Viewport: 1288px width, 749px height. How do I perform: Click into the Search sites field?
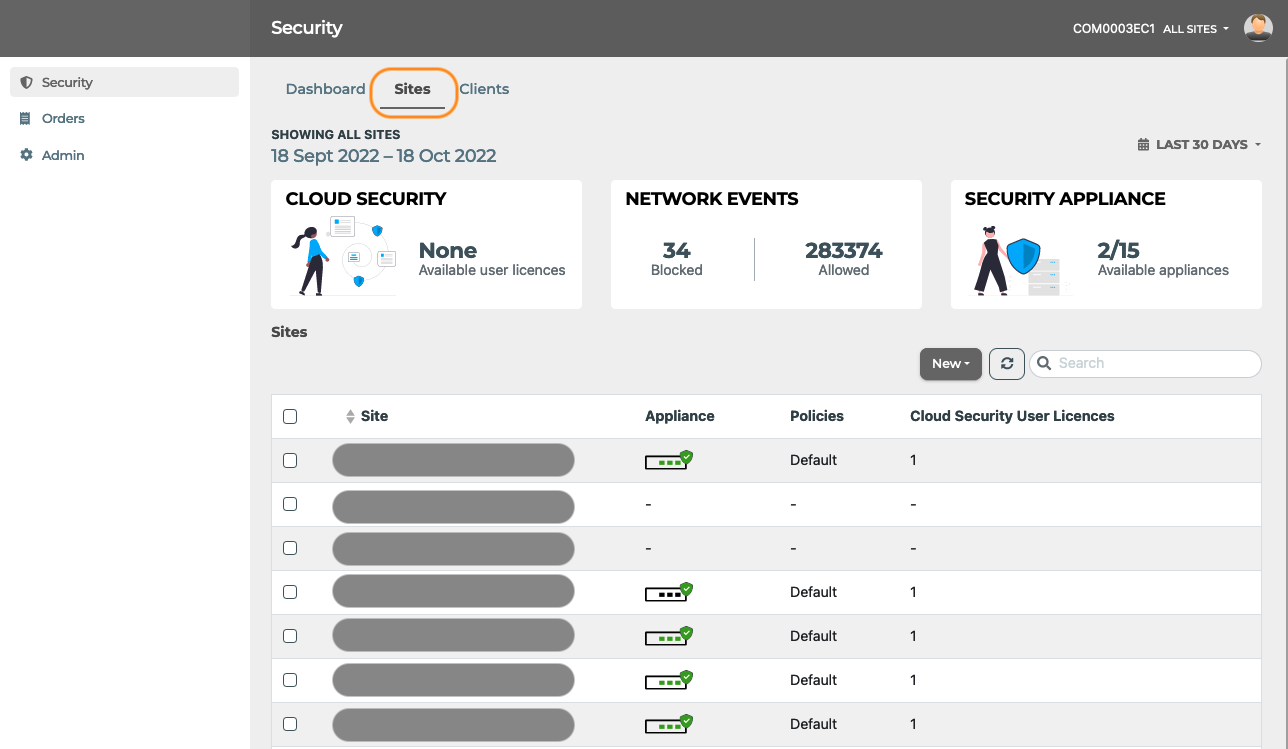pos(1146,364)
